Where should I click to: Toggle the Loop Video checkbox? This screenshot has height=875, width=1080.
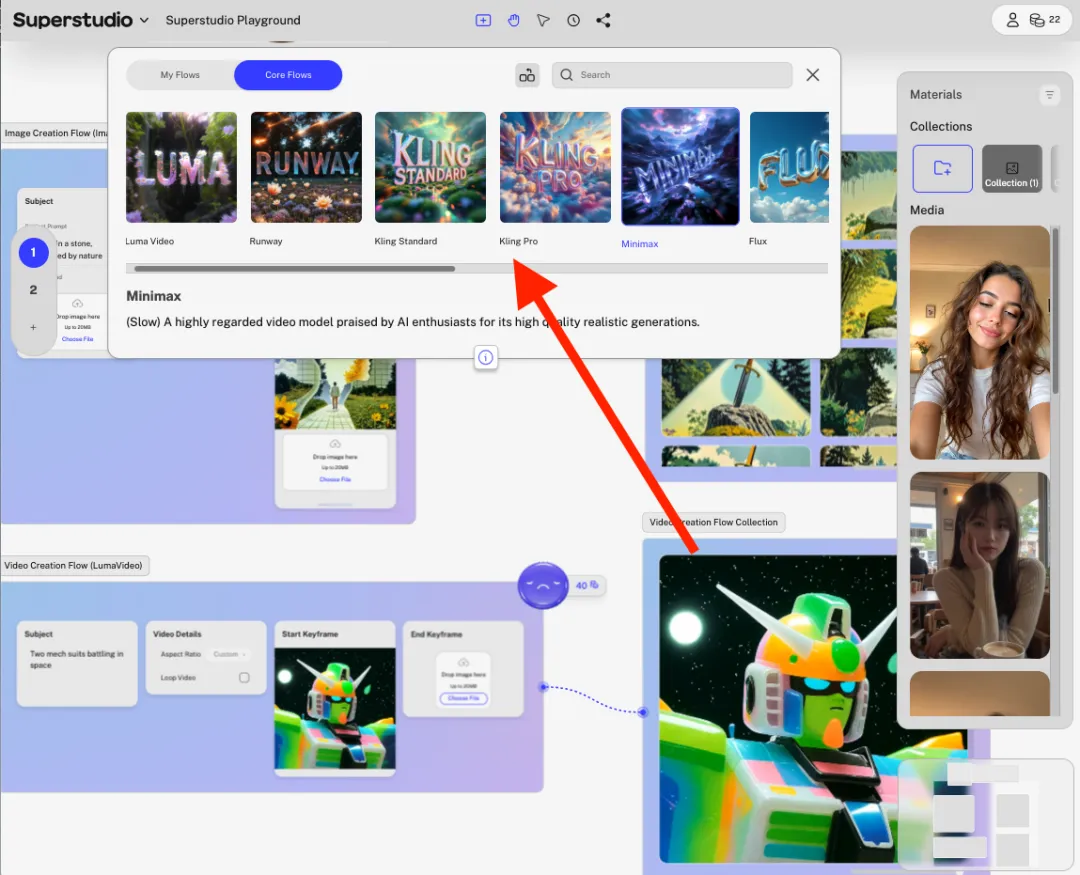point(244,677)
